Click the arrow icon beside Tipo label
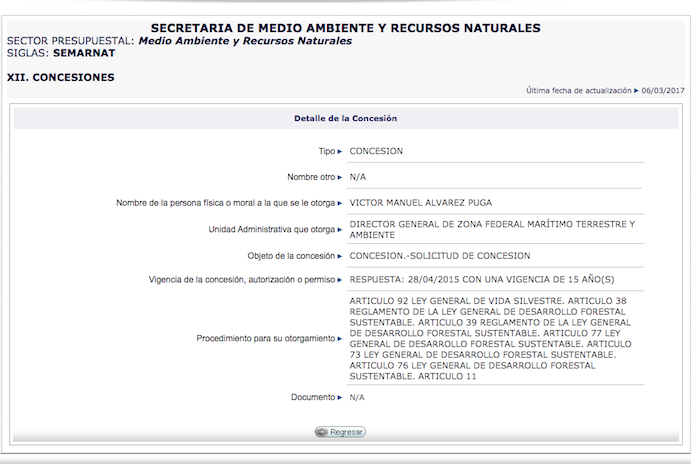 (340, 151)
